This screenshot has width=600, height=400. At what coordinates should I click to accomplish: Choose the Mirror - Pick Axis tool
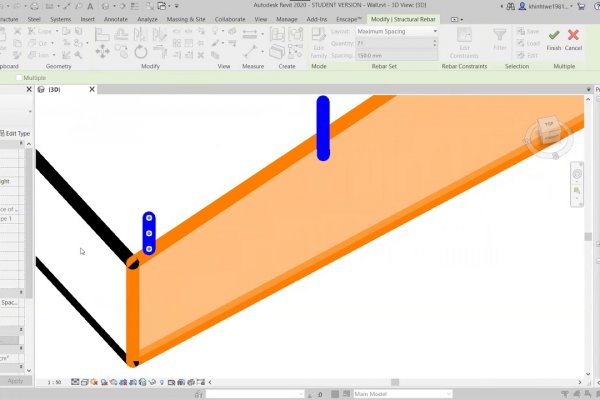pyautogui.click(x=140, y=35)
